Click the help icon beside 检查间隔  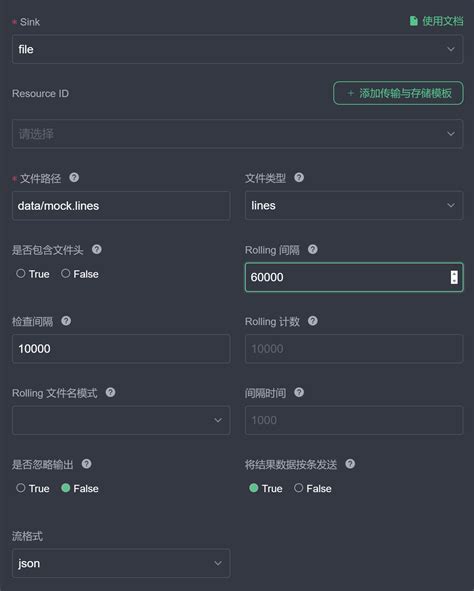[x=66, y=321]
